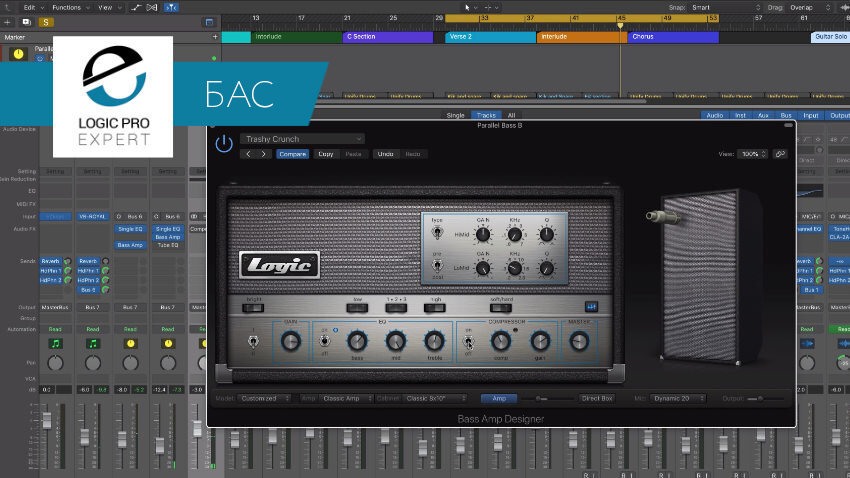This screenshot has width=850, height=478.
Task: Open the Mic Dynamic 20 dropdown
Action: [x=678, y=398]
